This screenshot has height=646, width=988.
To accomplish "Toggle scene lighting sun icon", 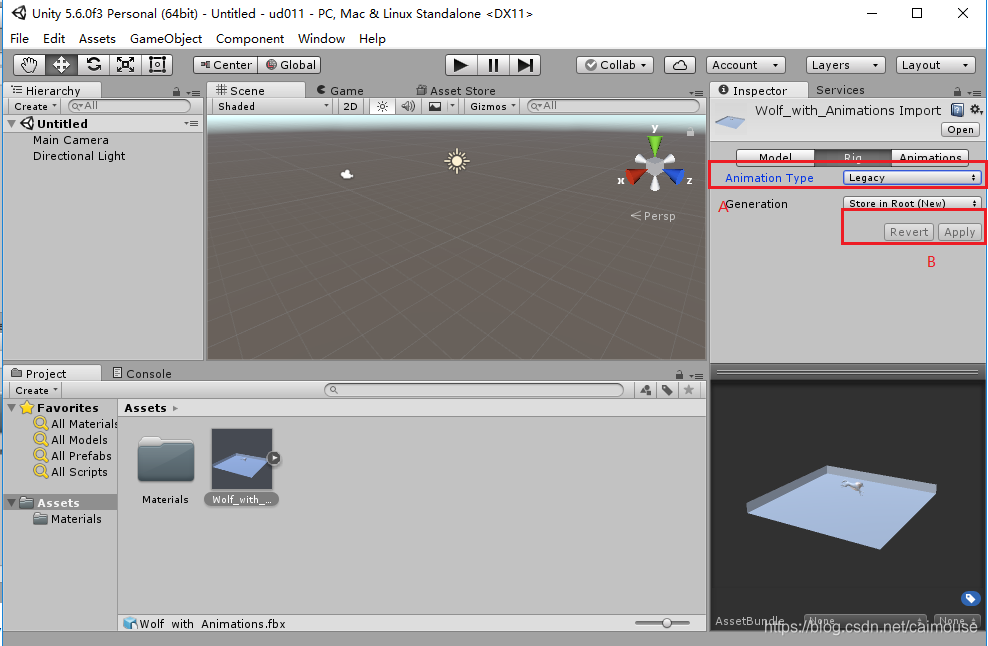I will coord(382,107).
